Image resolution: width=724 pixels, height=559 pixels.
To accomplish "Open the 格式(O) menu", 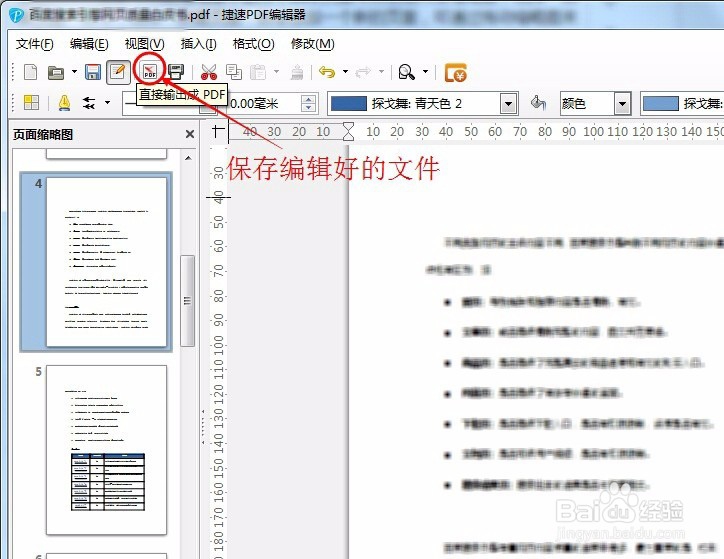I will (253, 44).
